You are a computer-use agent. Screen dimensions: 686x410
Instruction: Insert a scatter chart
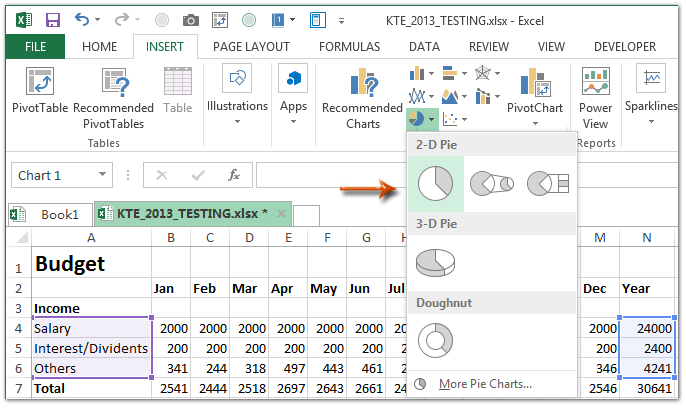point(450,119)
